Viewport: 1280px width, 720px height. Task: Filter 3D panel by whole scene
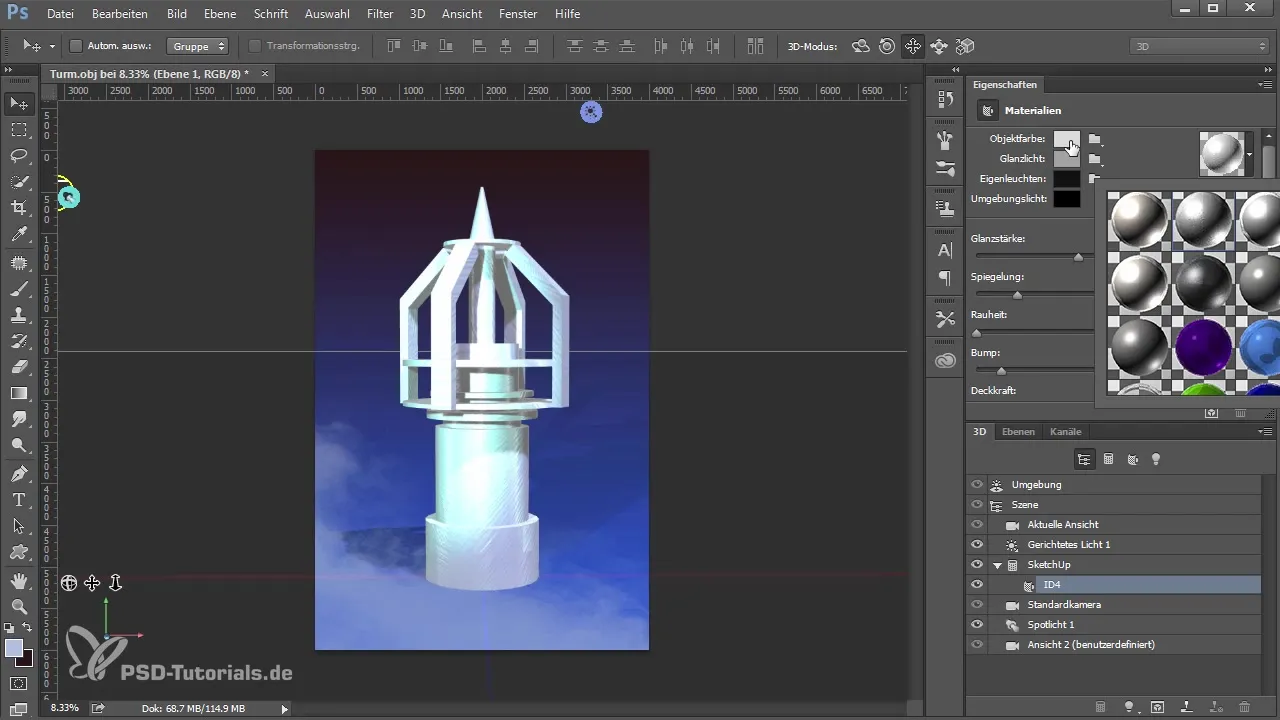pyautogui.click(x=1083, y=459)
